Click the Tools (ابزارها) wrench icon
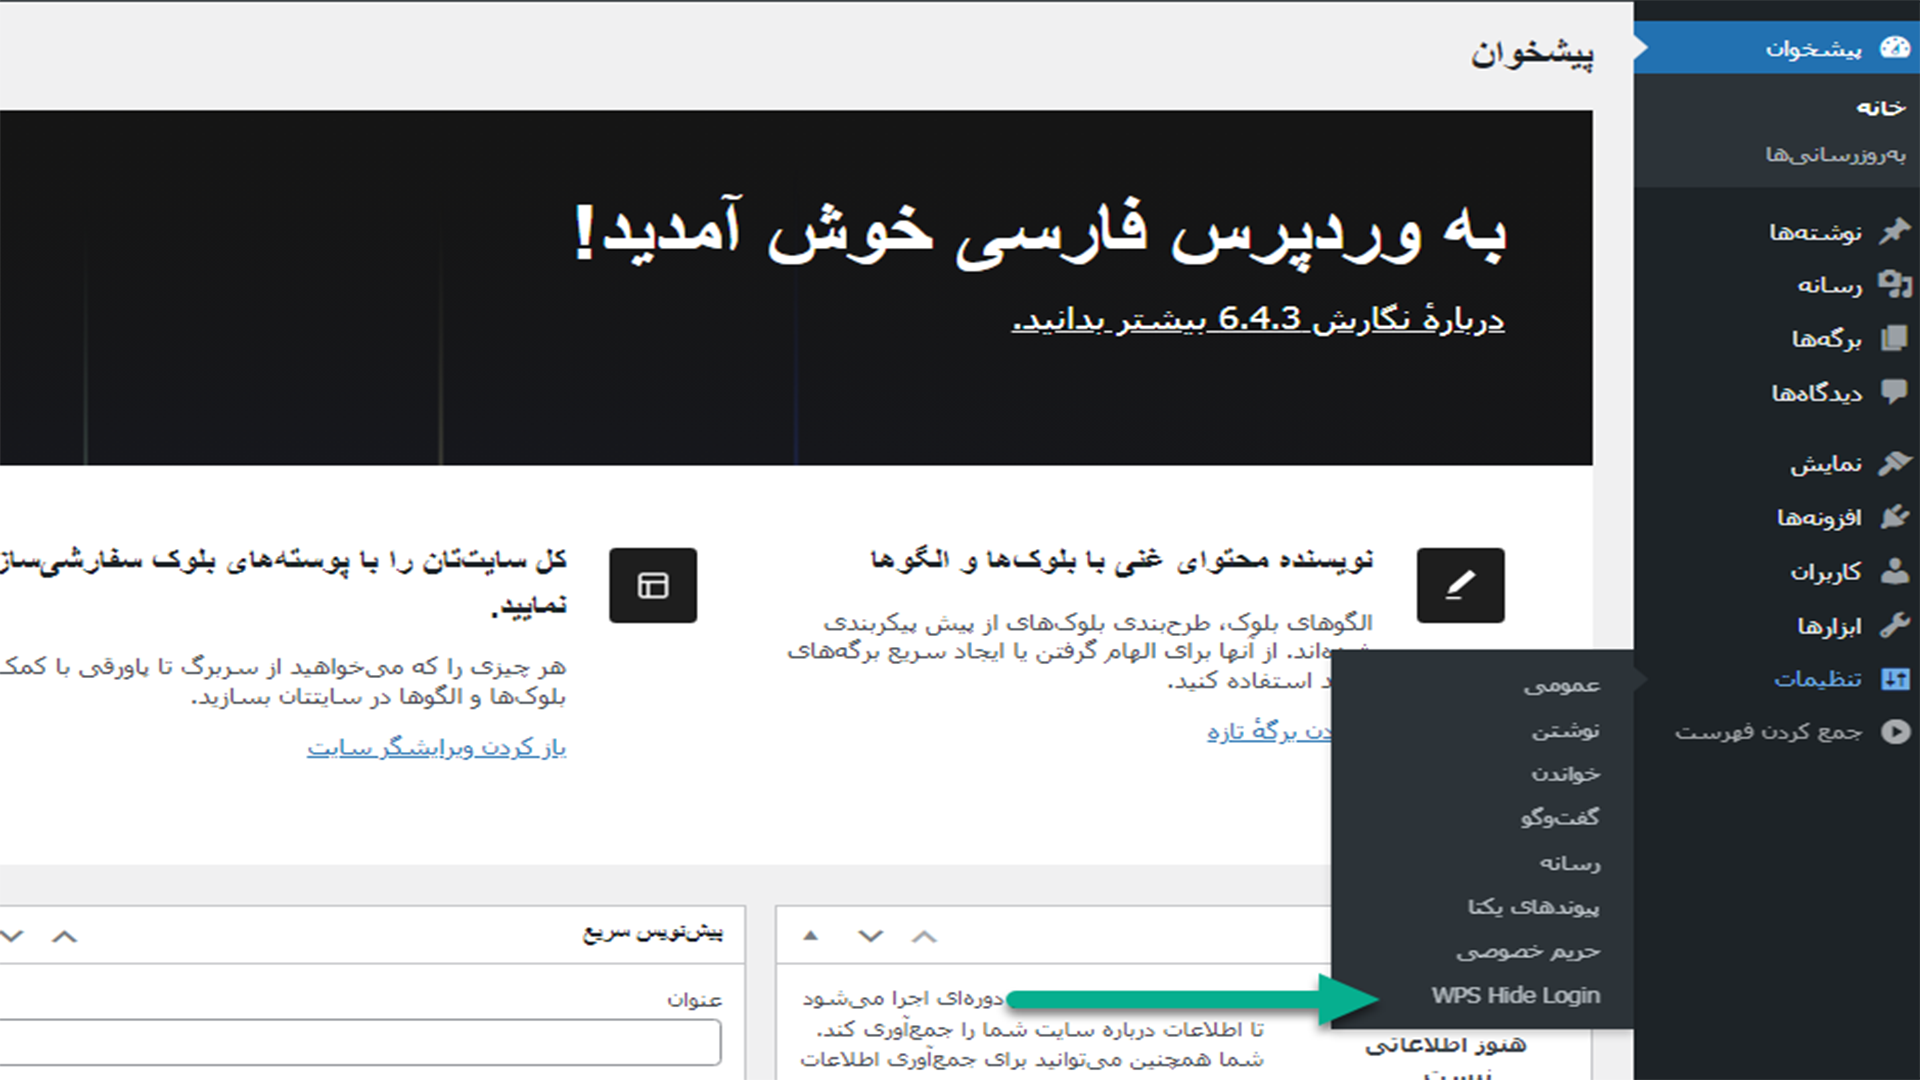The width and height of the screenshot is (1920, 1080). 1894,625
